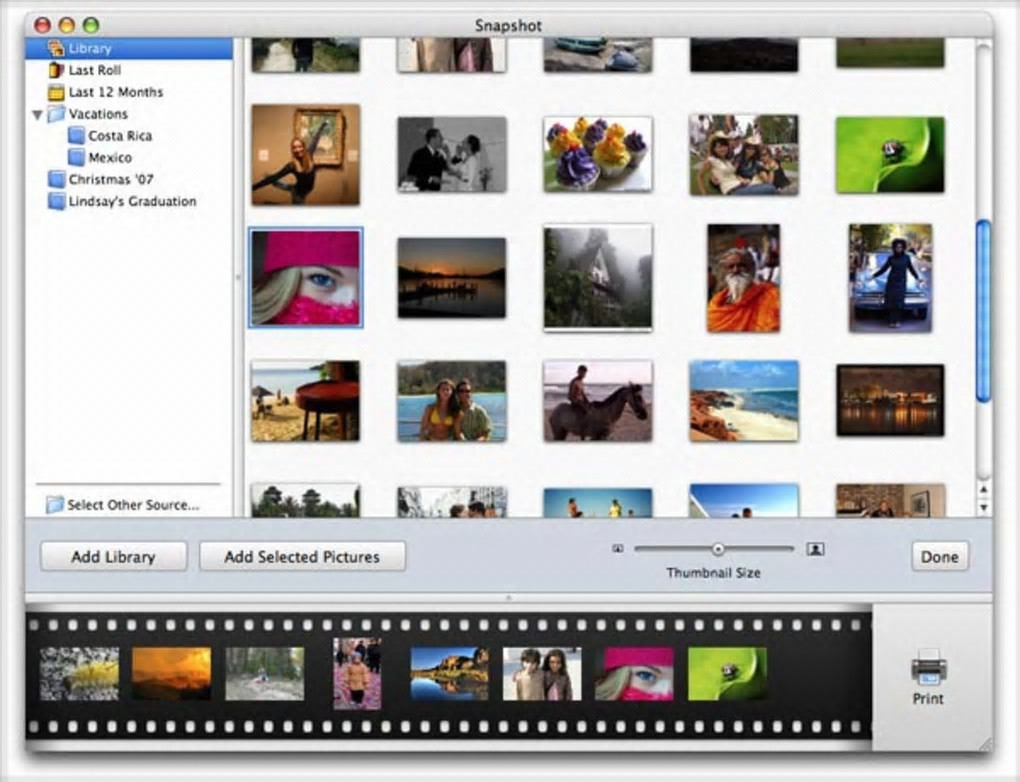
Task: Click the Vacations folder icon
Action: pos(57,114)
